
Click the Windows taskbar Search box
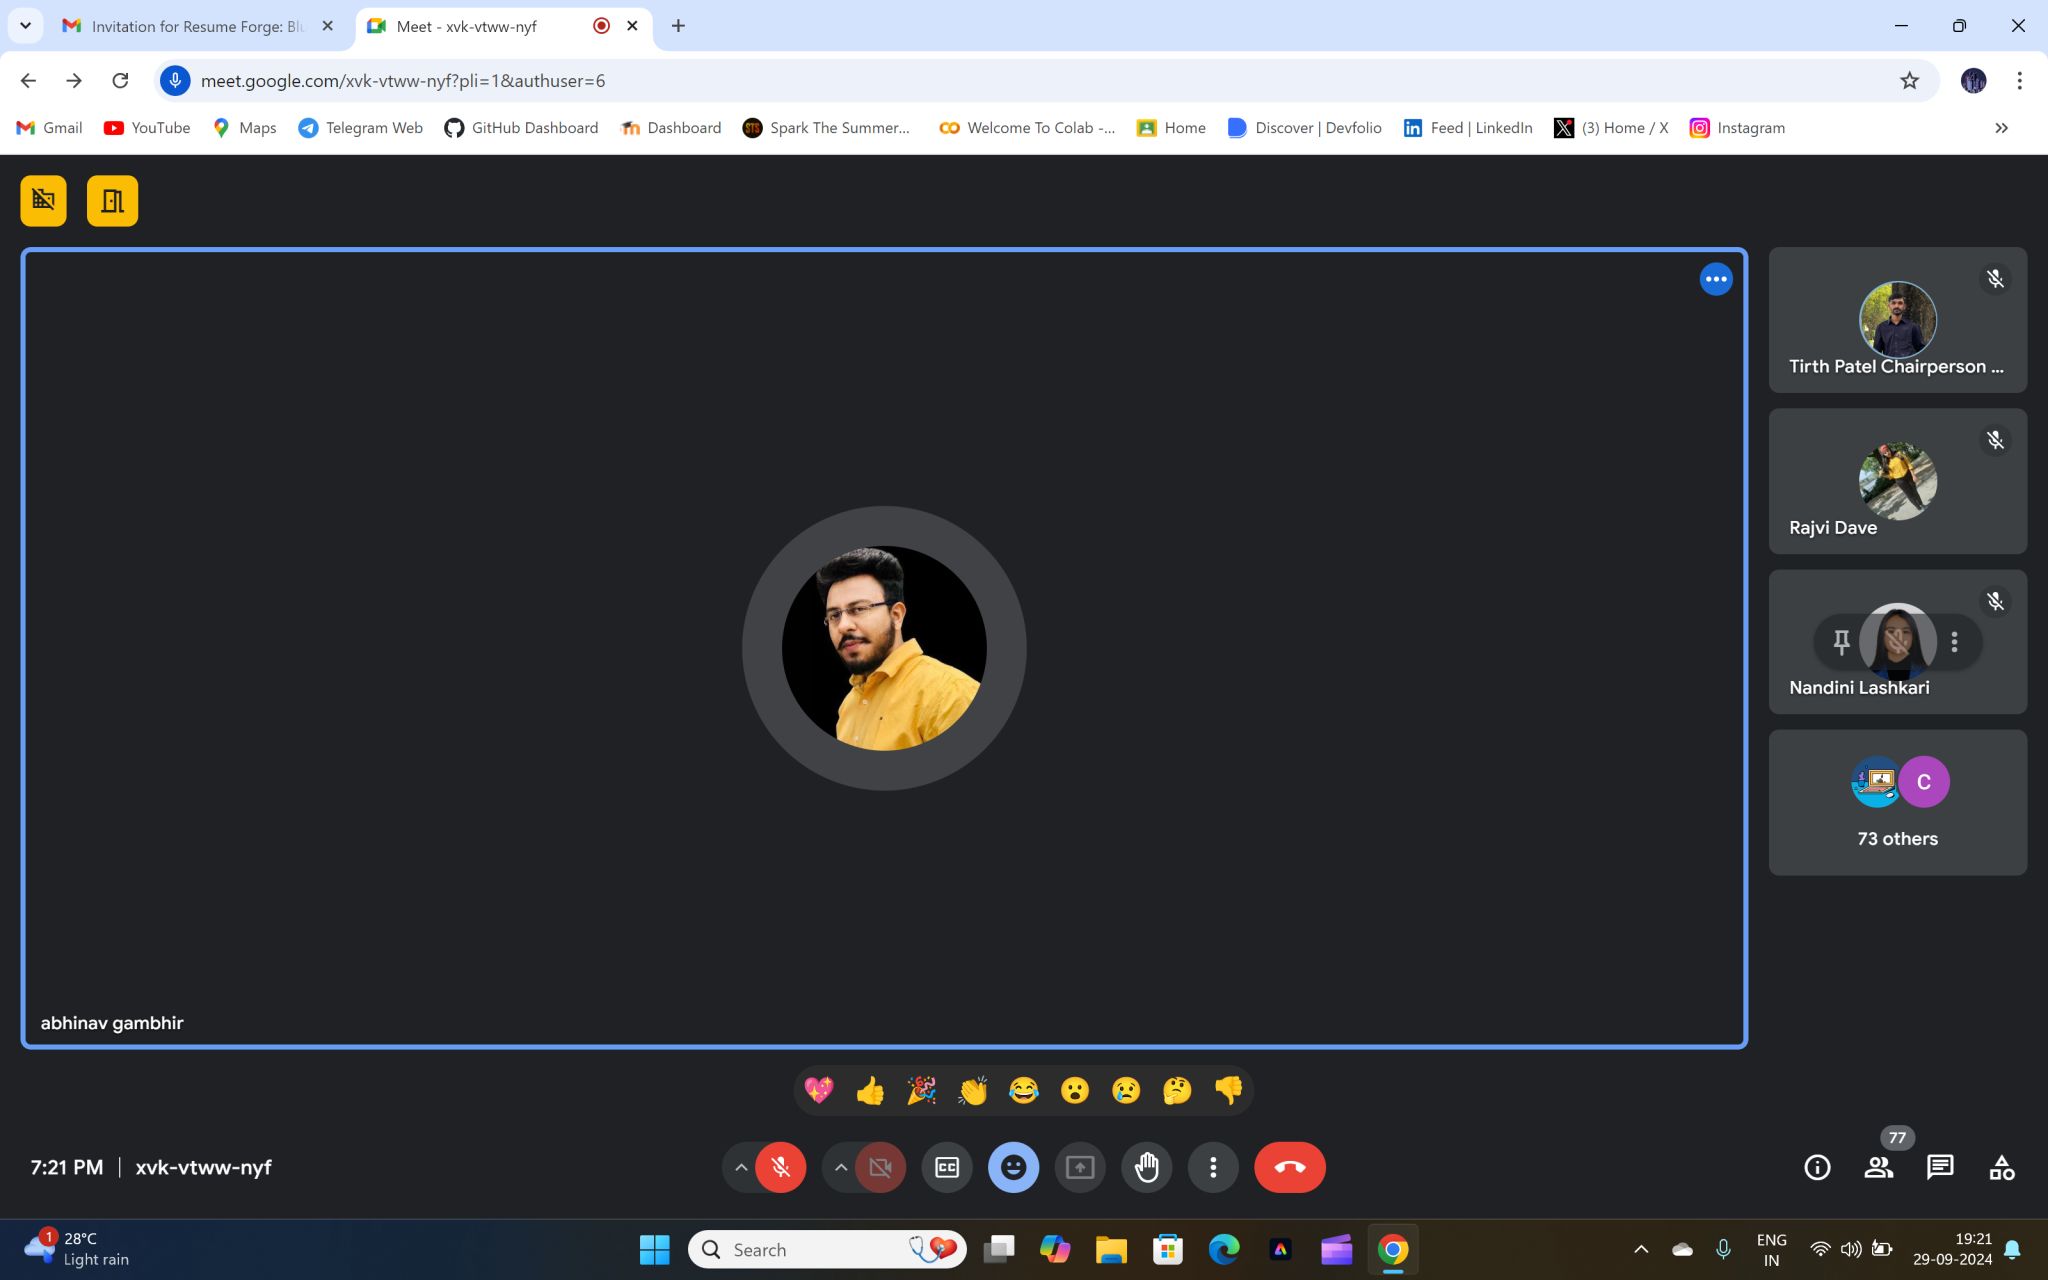coord(828,1249)
